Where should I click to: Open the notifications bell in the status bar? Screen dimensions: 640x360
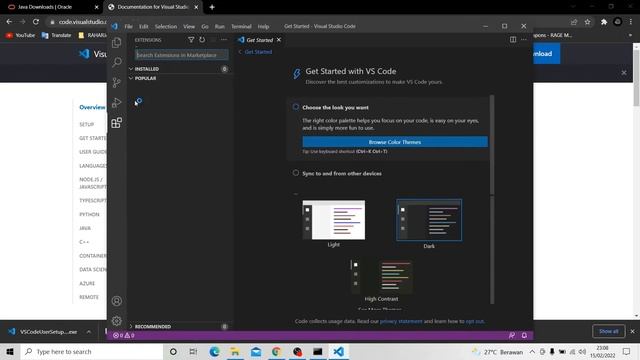tap(524, 335)
